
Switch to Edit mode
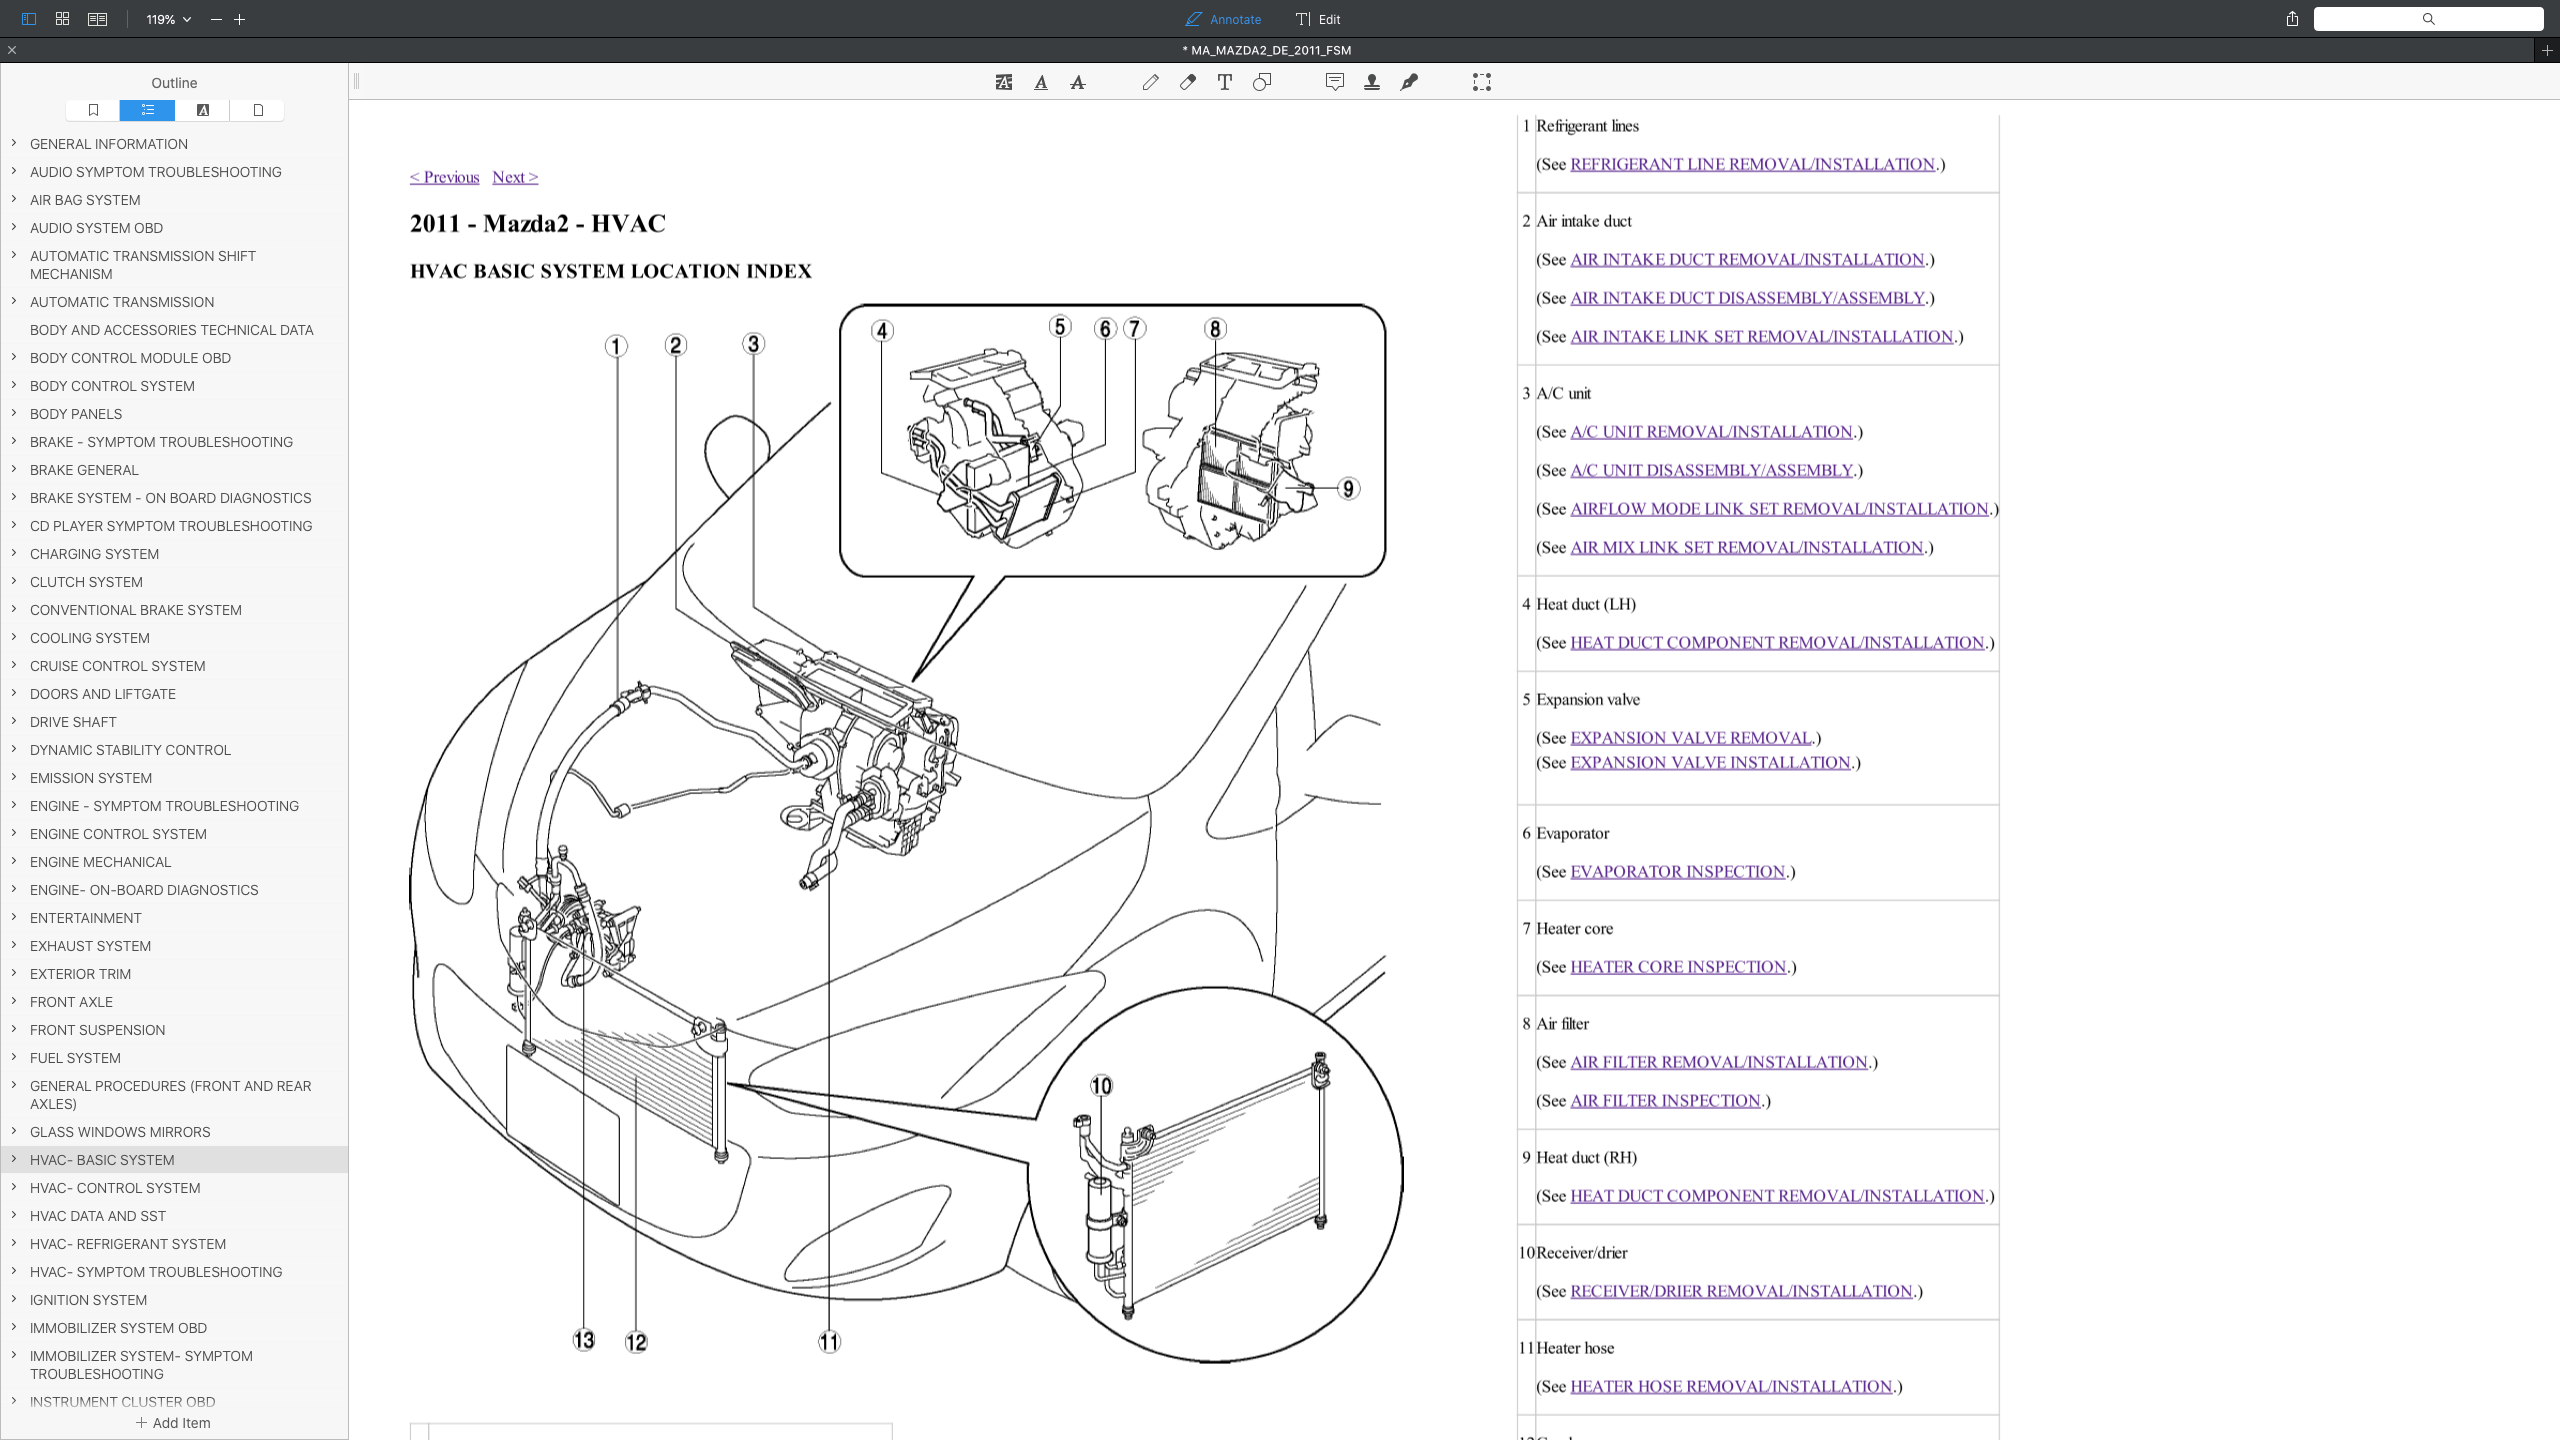click(1318, 19)
